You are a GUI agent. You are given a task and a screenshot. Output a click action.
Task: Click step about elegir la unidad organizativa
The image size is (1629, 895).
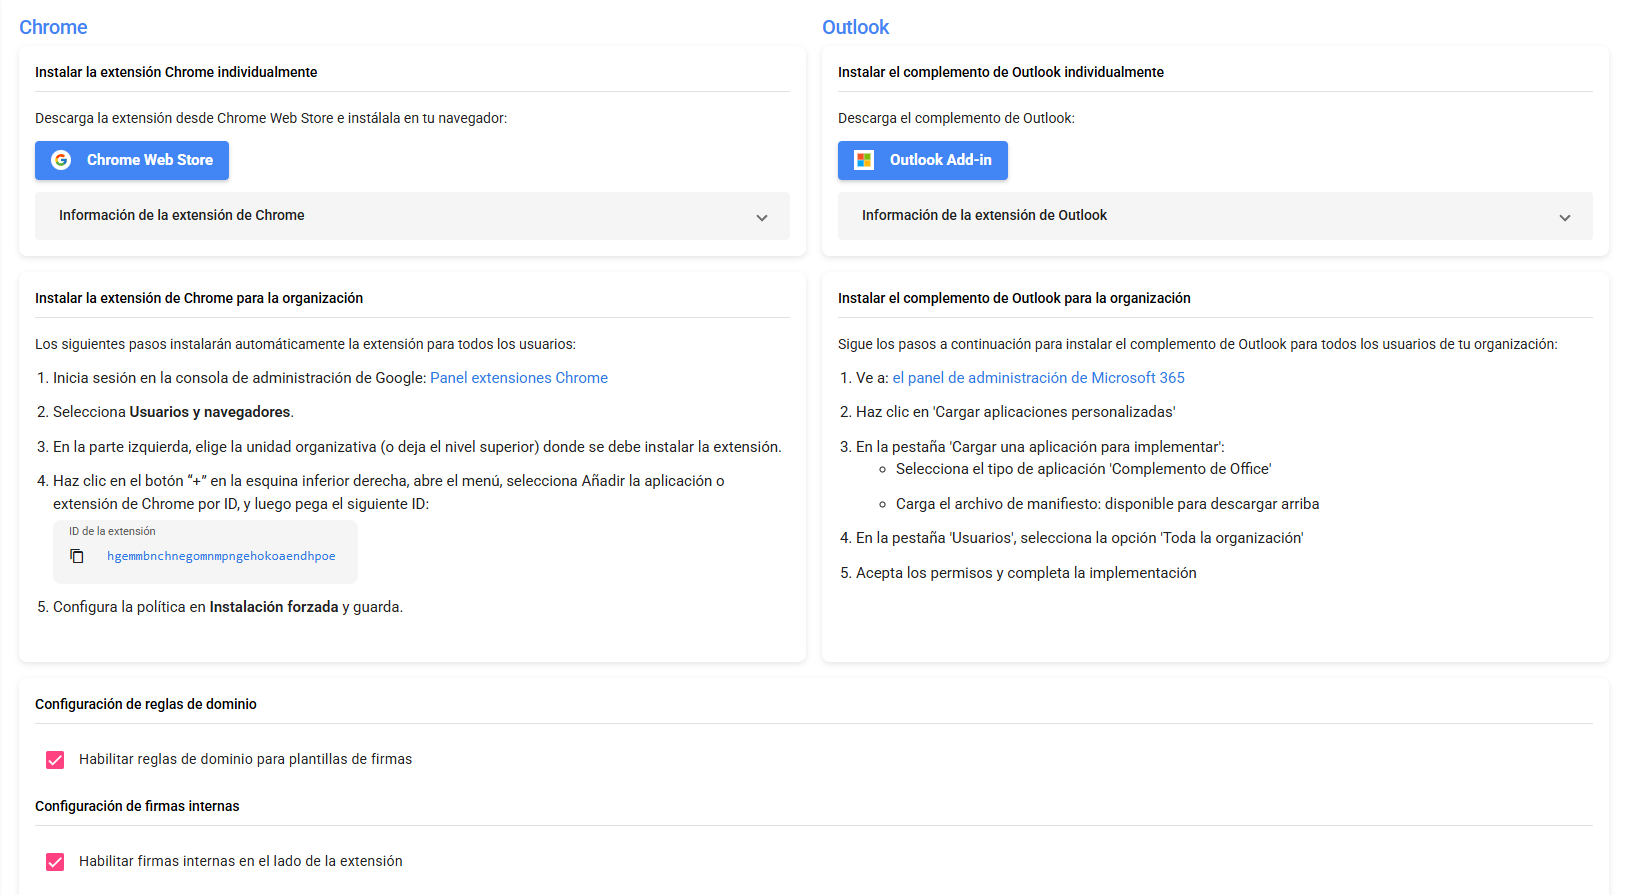coord(417,447)
